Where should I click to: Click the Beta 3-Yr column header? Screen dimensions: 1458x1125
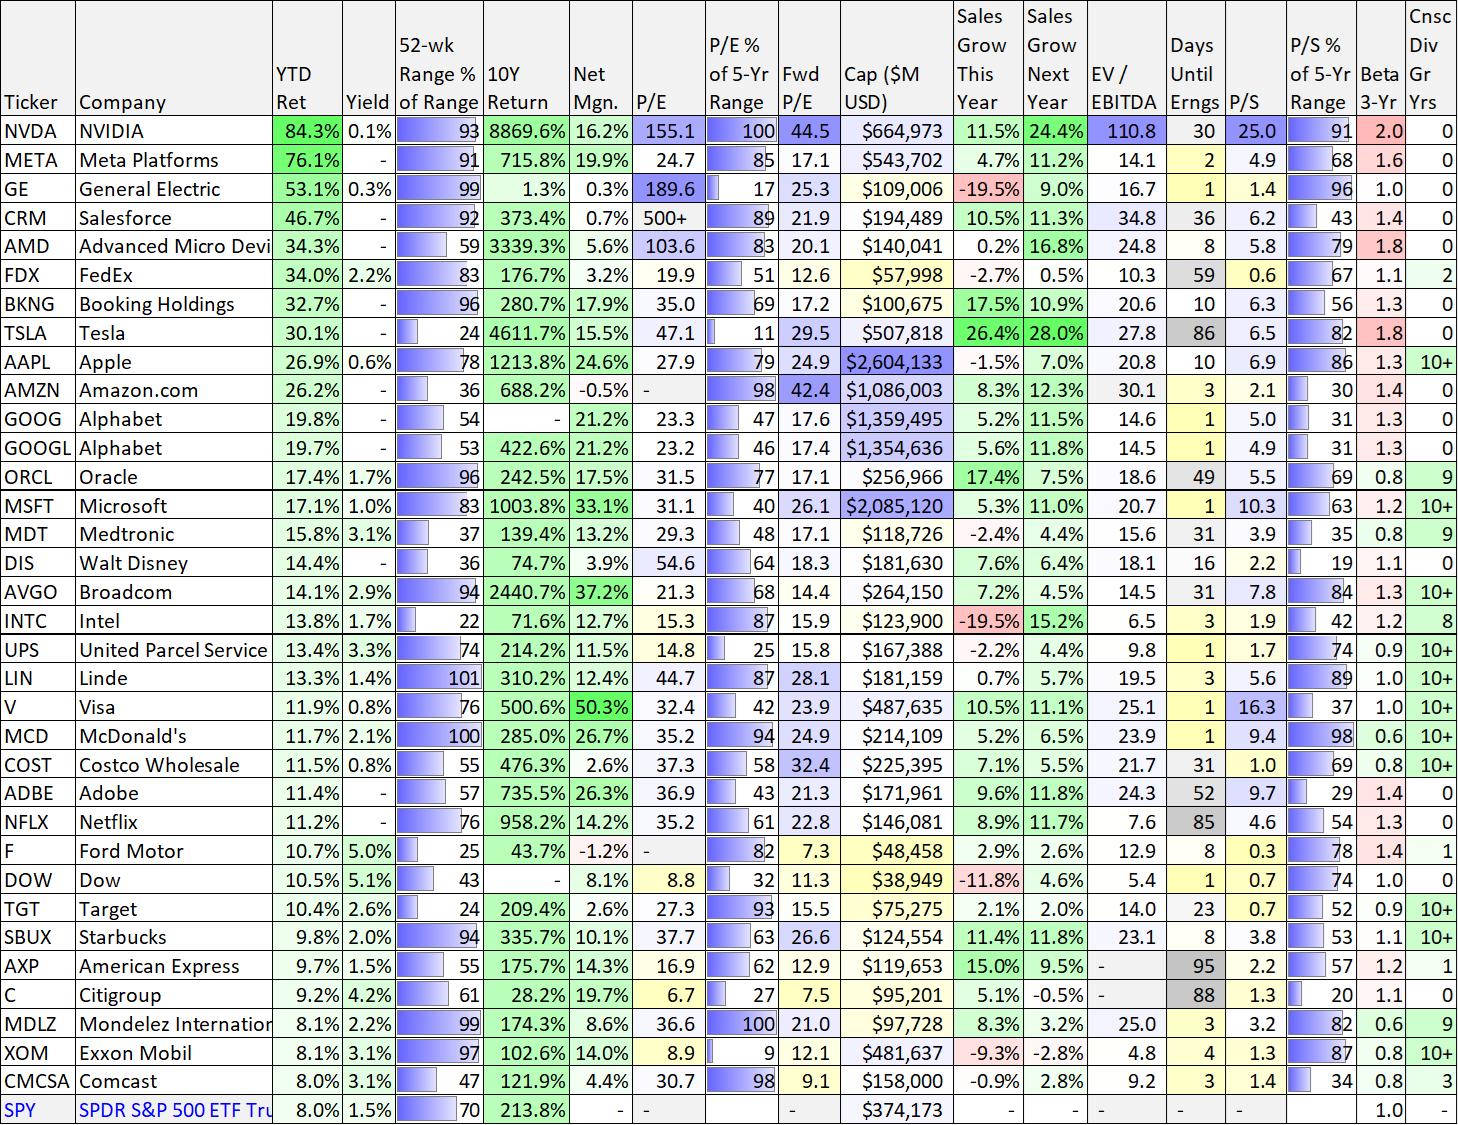coord(1380,58)
